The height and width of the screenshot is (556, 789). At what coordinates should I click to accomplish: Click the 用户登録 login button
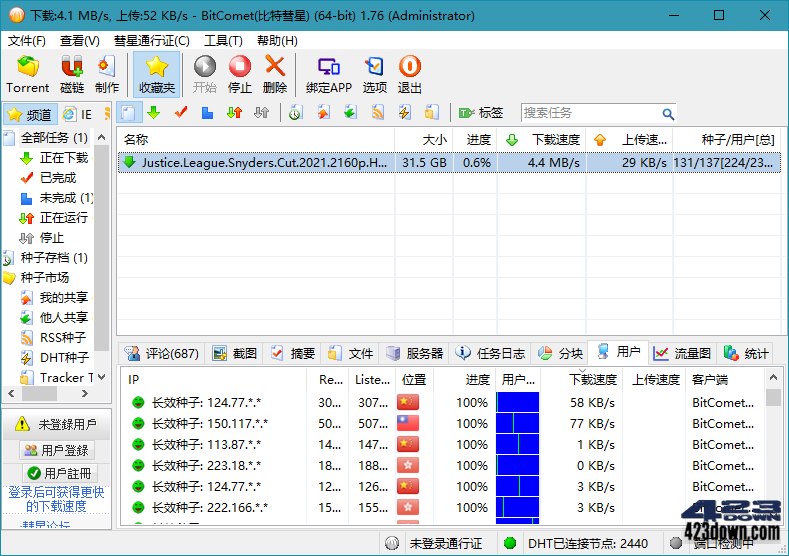[x=57, y=450]
